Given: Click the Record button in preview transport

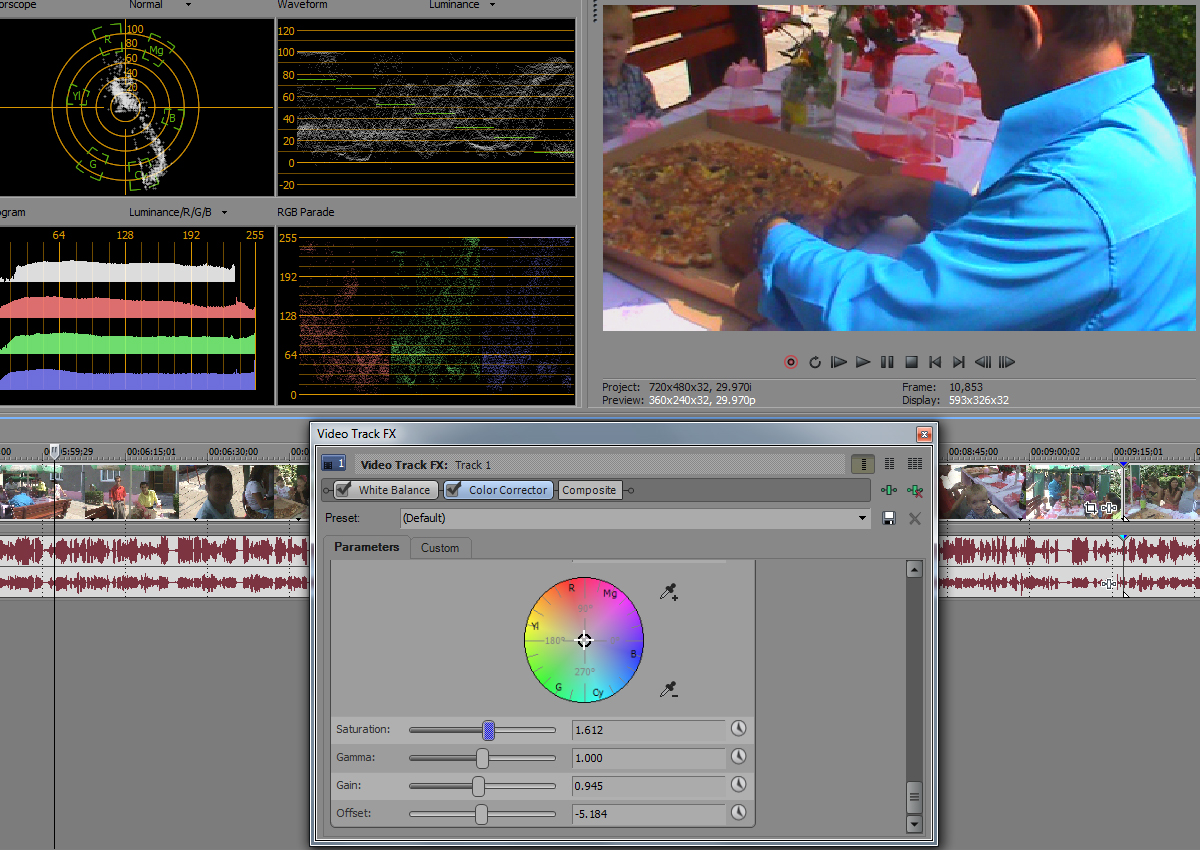Looking at the screenshot, I should point(791,362).
